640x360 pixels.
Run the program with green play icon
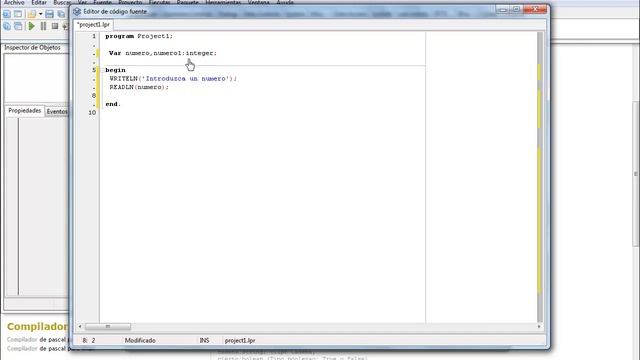pos(31,26)
